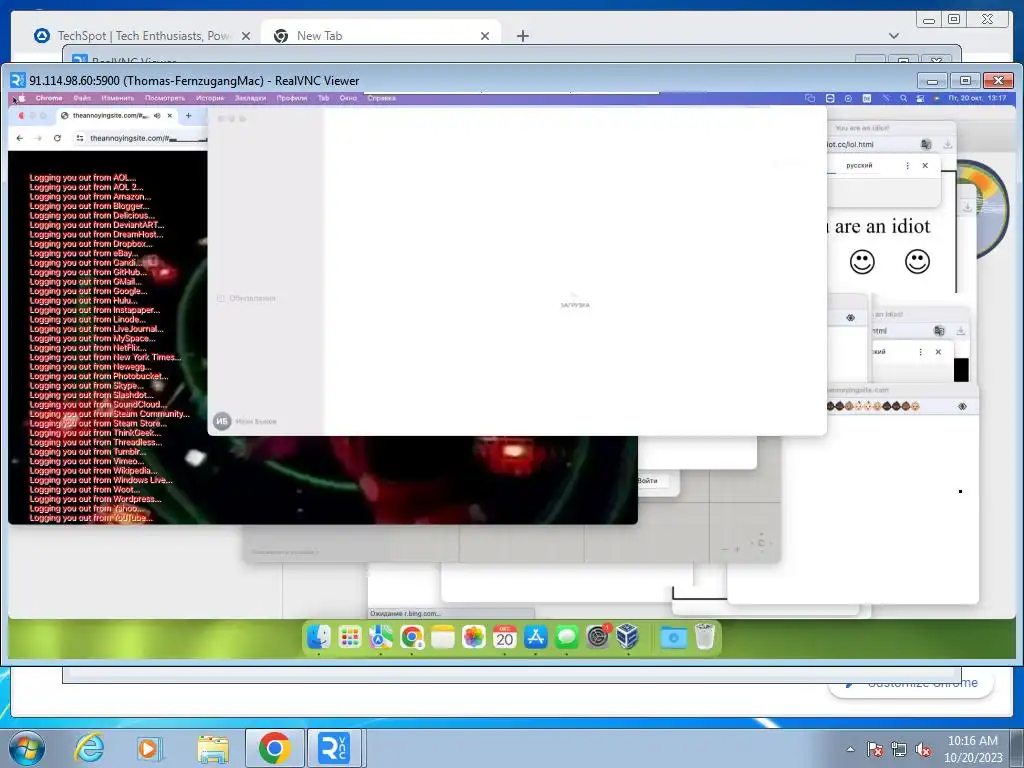Launch Internet Explorer from Windows taskbar
This screenshot has width=1024, height=768.
point(89,748)
